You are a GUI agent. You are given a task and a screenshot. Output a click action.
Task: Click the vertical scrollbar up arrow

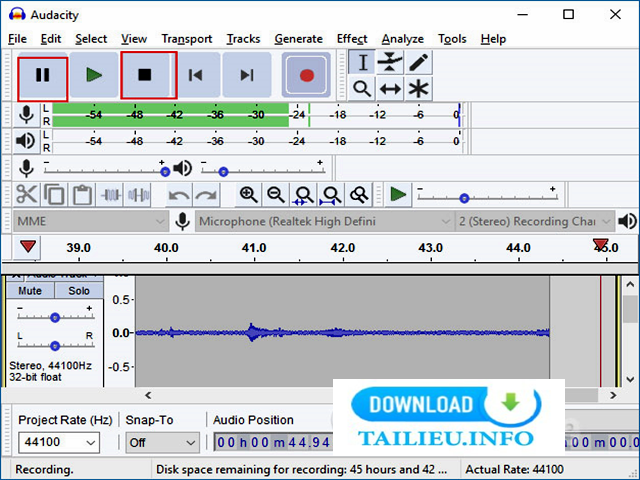pyautogui.click(x=630, y=284)
